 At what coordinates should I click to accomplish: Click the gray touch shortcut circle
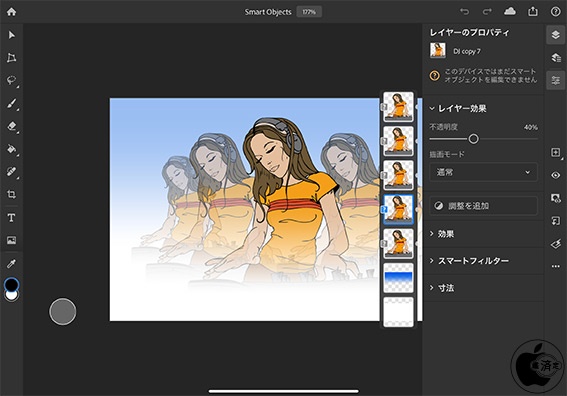click(x=63, y=311)
